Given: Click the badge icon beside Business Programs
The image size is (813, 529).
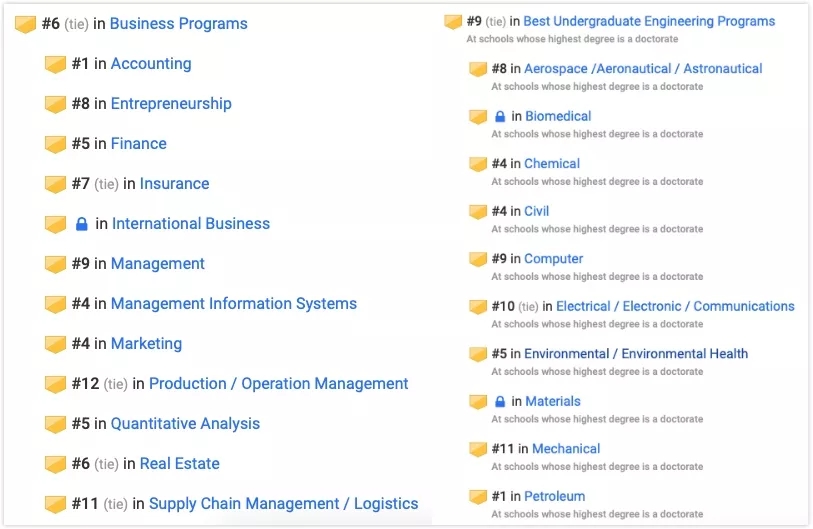Looking at the screenshot, I should coord(26,24).
